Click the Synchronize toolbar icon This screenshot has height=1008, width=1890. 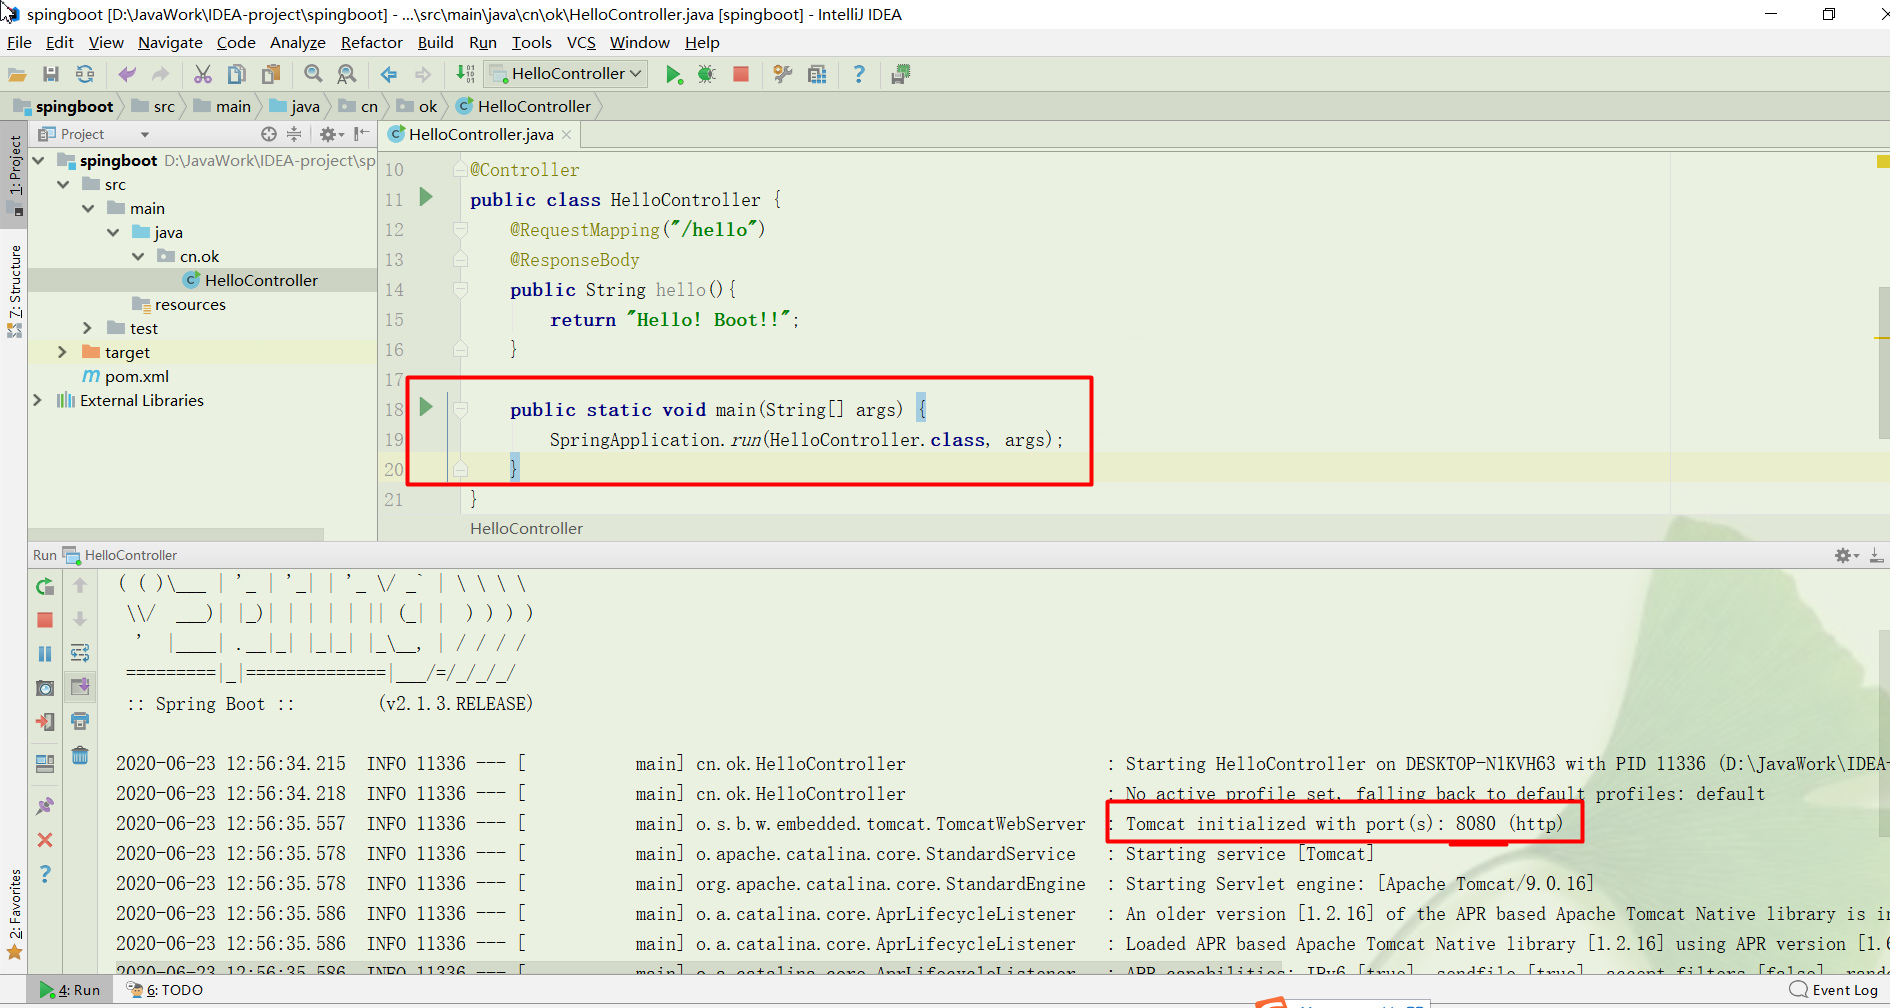[85, 74]
